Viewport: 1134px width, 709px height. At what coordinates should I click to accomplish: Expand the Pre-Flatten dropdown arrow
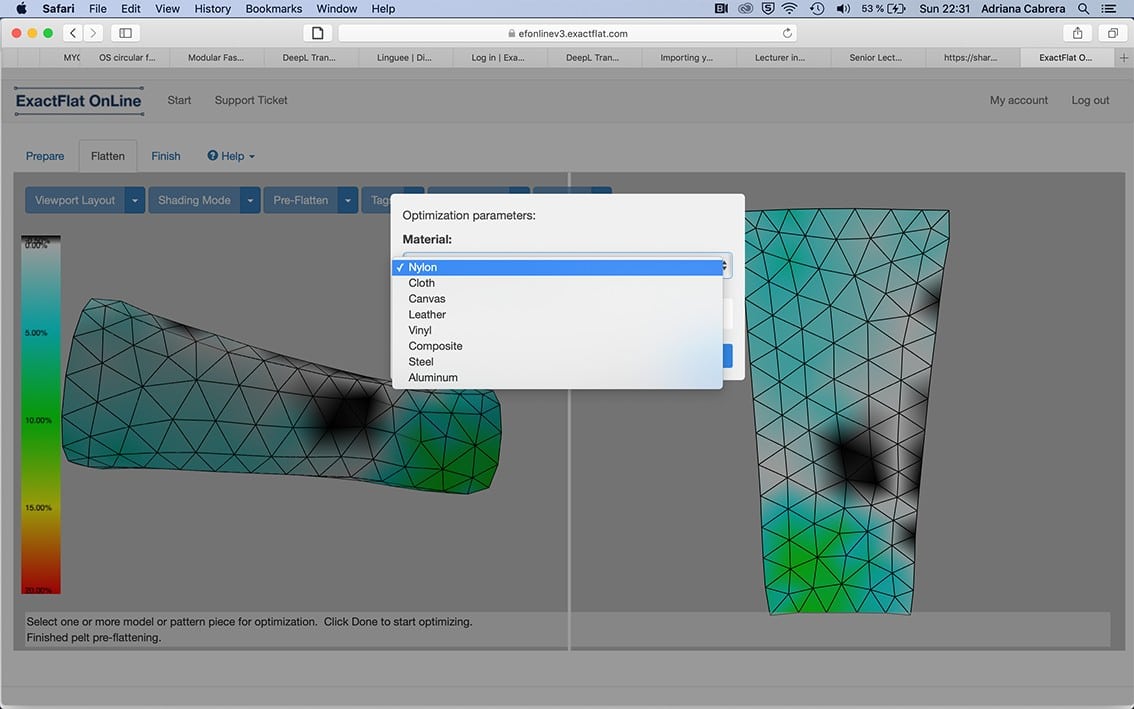(x=347, y=200)
